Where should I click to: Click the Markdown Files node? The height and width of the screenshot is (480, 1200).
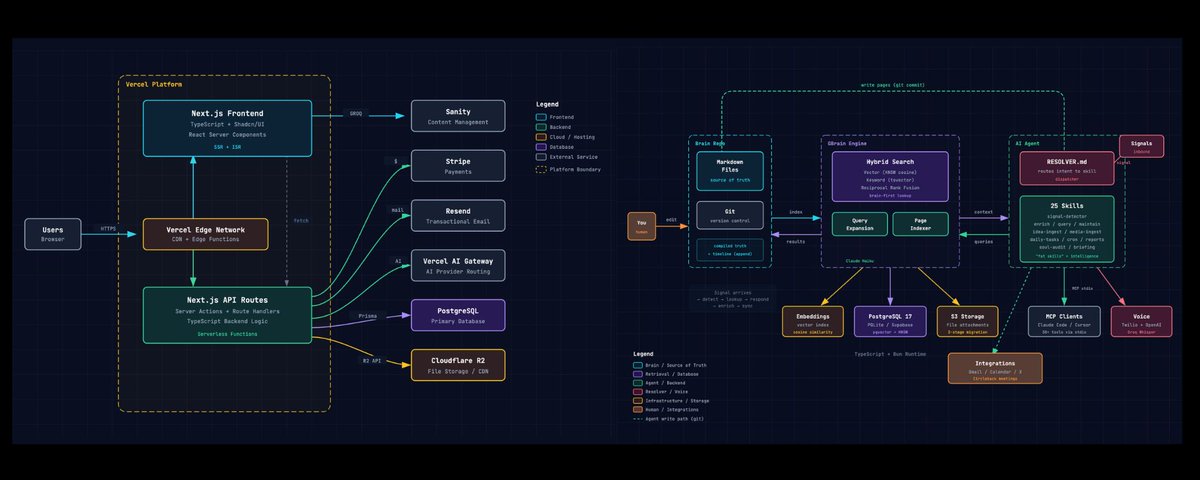pyautogui.click(x=730, y=171)
